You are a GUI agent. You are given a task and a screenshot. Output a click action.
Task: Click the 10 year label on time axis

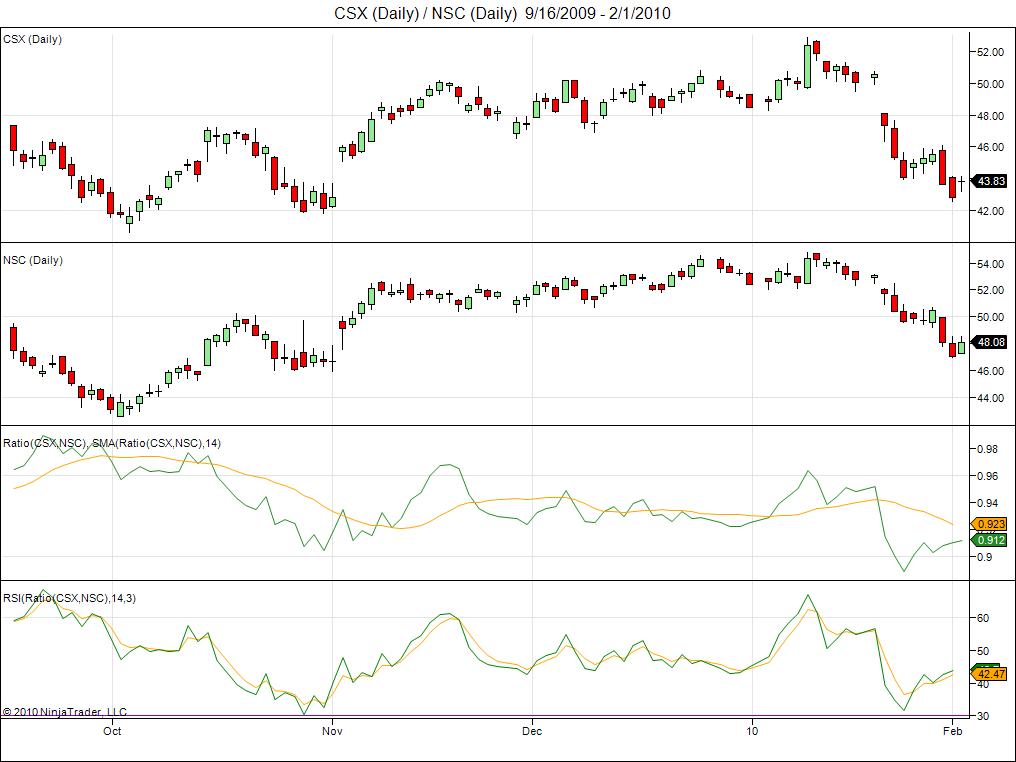point(752,731)
